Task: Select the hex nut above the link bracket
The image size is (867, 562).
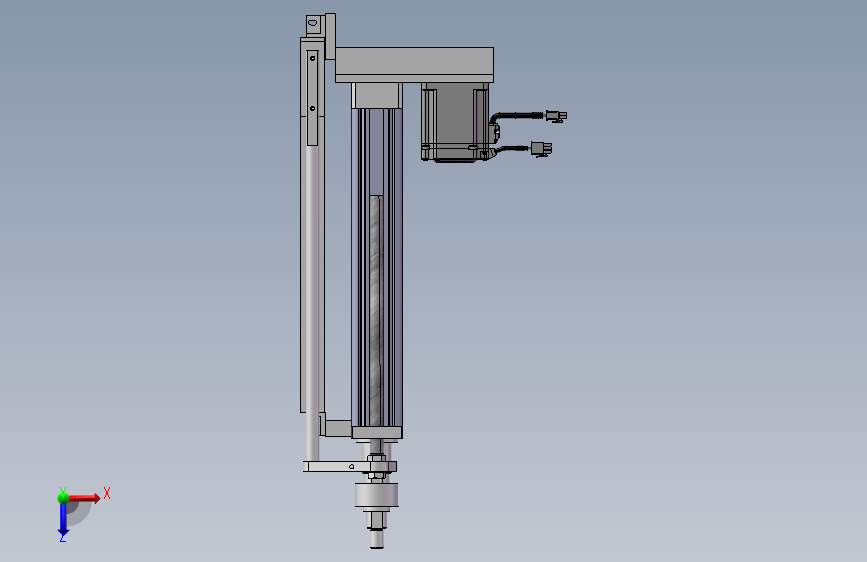Action: 377,457
